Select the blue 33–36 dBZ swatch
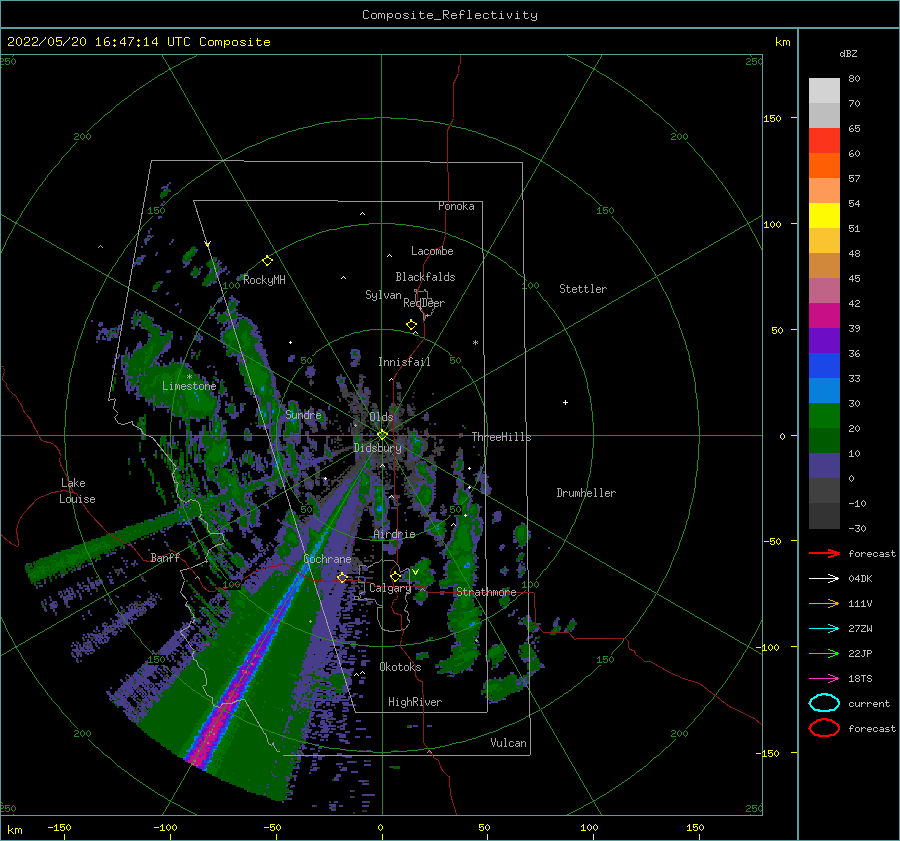This screenshot has height=841, width=900. click(x=824, y=366)
